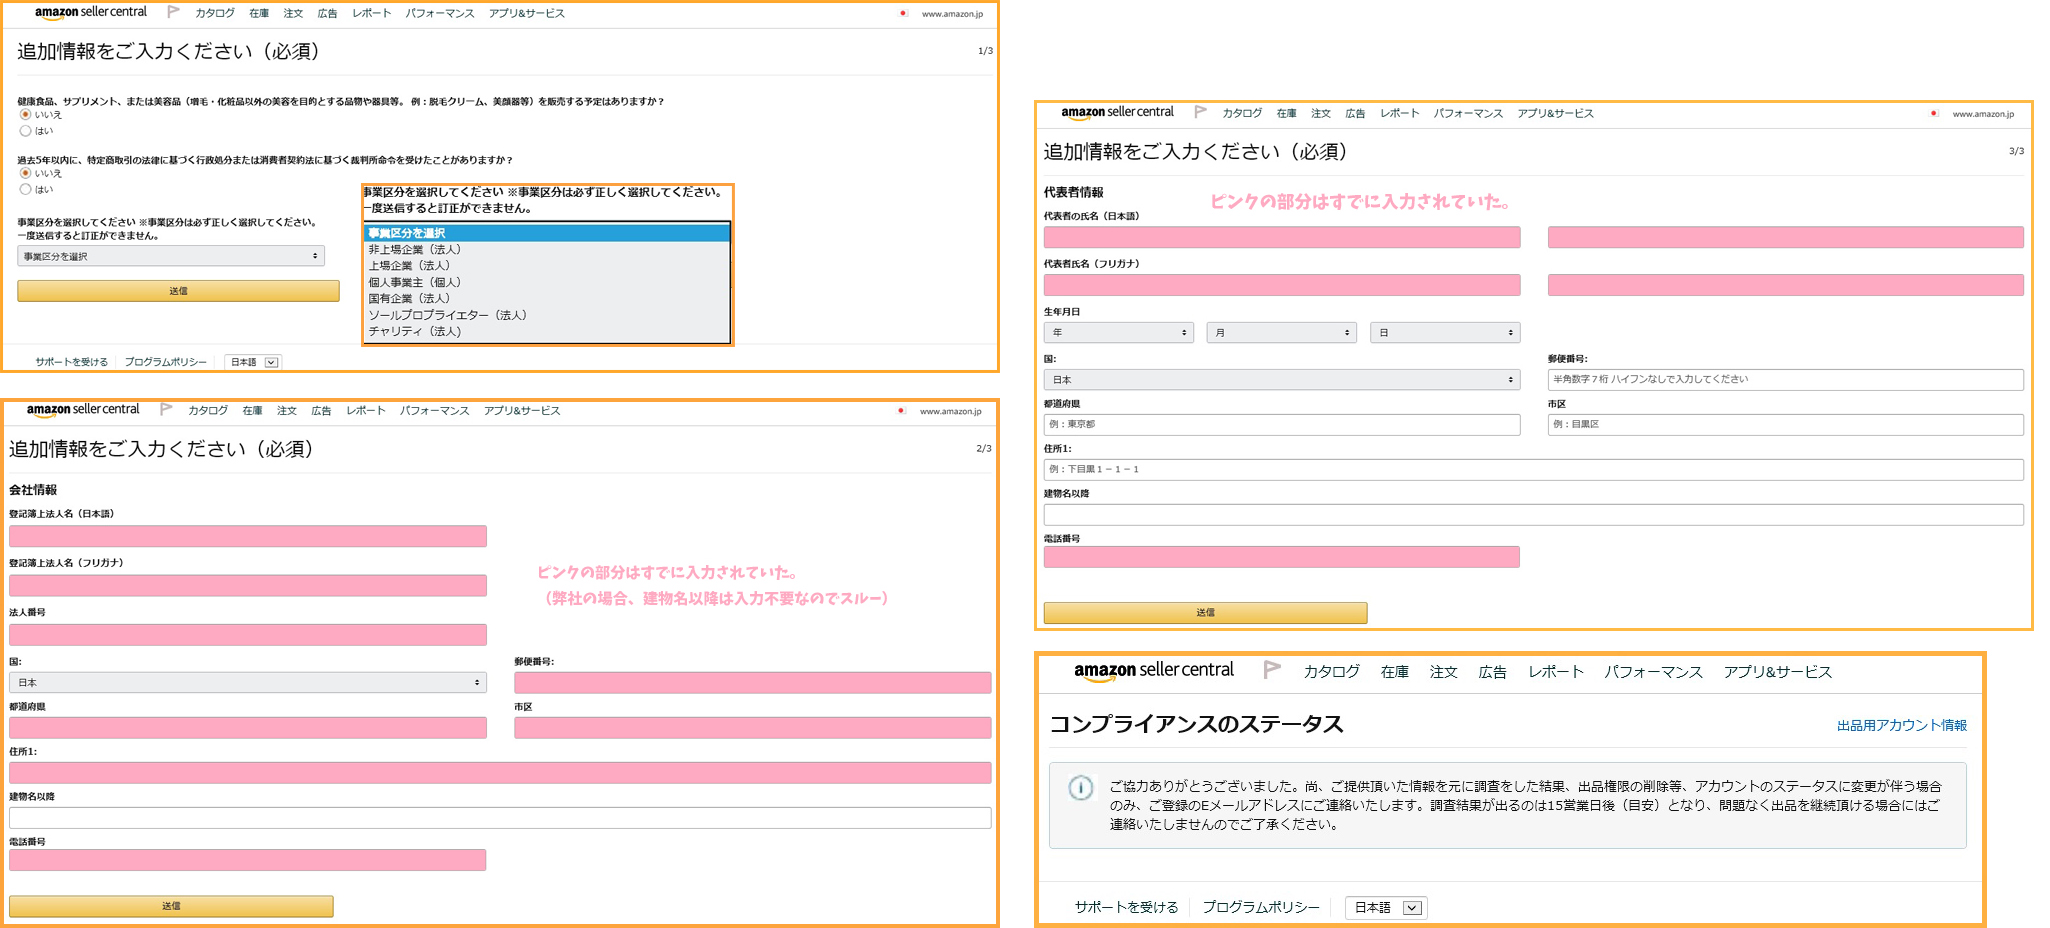Click the flag icon beside the logo on the 2/3 page

tap(166, 409)
